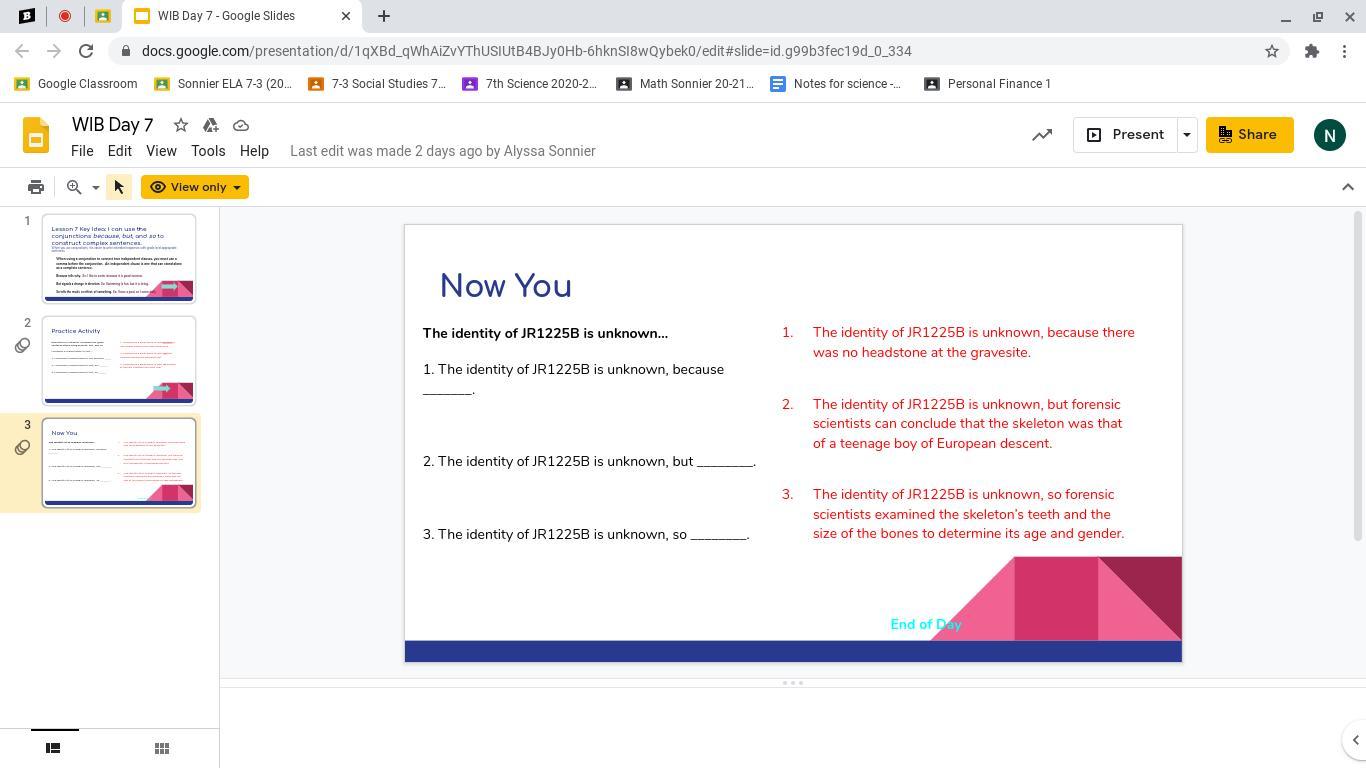The image size is (1366, 768).
Task: Click the Now You slide heading
Action: coord(506,286)
